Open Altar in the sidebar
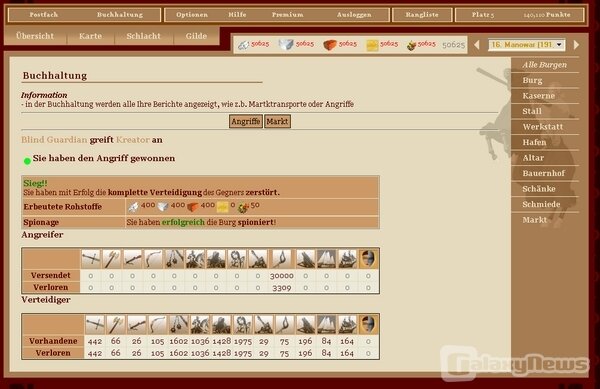This screenshot has height=389, width=600. pyautogui.click(x=533, y=158)
